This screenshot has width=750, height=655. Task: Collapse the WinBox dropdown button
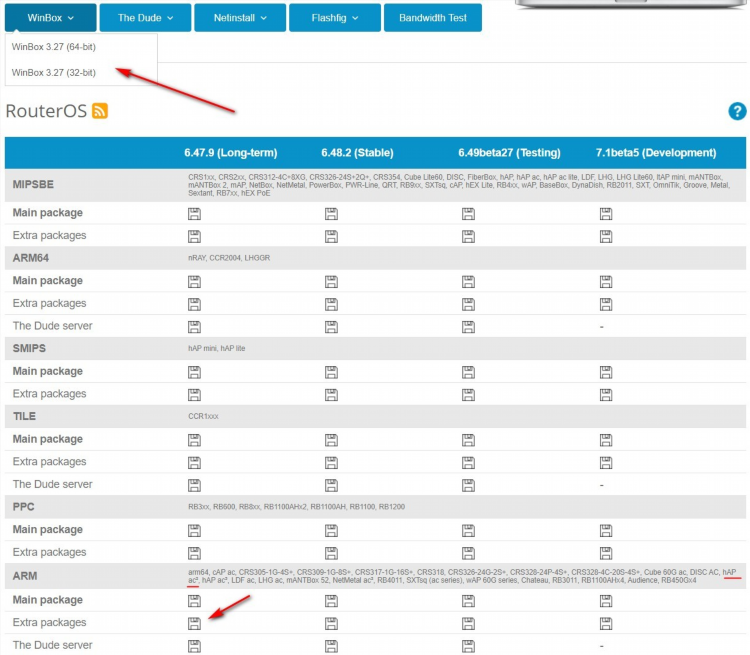[51, 18]
